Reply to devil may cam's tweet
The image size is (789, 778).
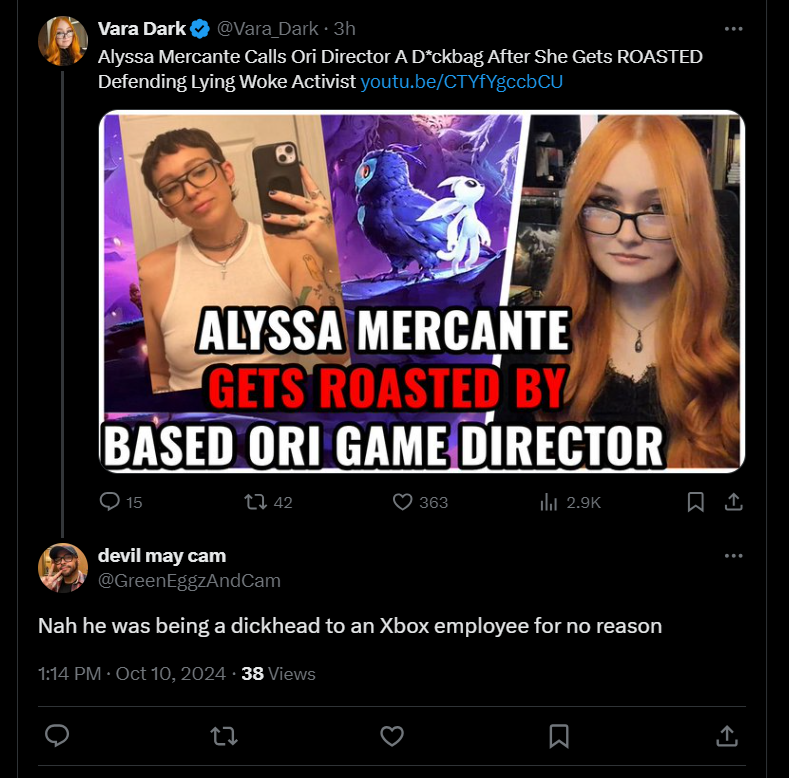pos(57,736)
